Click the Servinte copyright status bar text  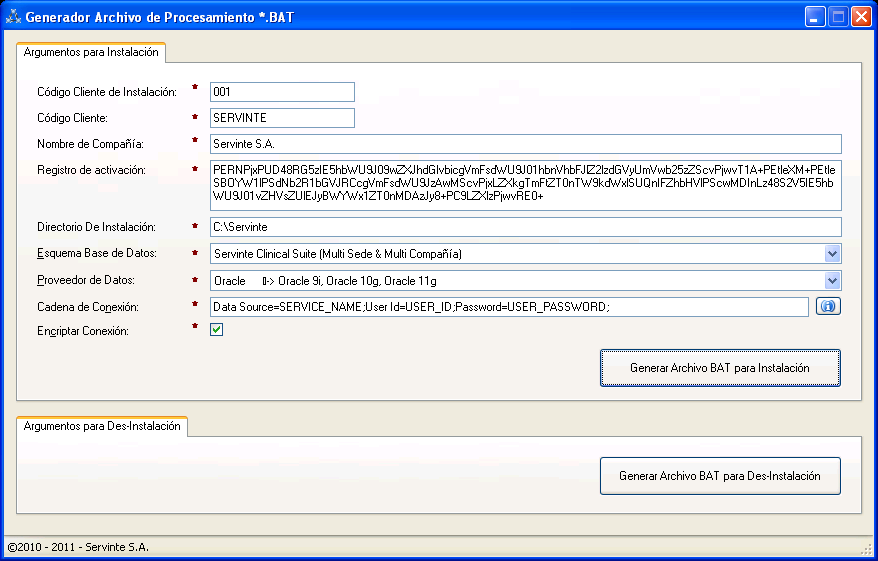[78, 547]
